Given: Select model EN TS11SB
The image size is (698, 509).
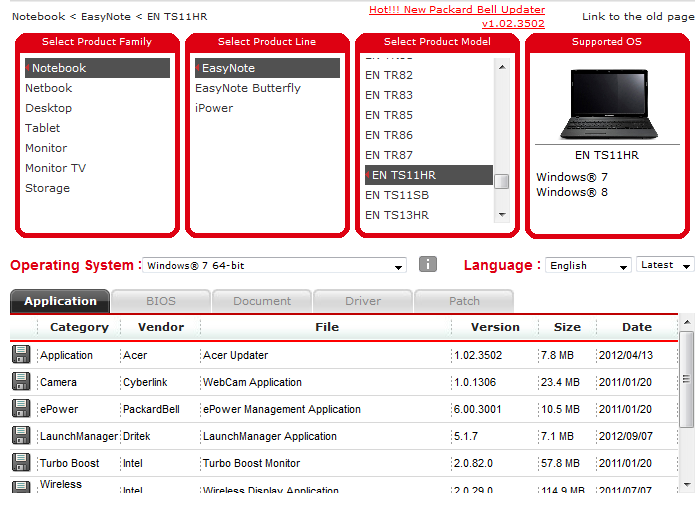Looking at the screenshot, I should click(397, 195).
